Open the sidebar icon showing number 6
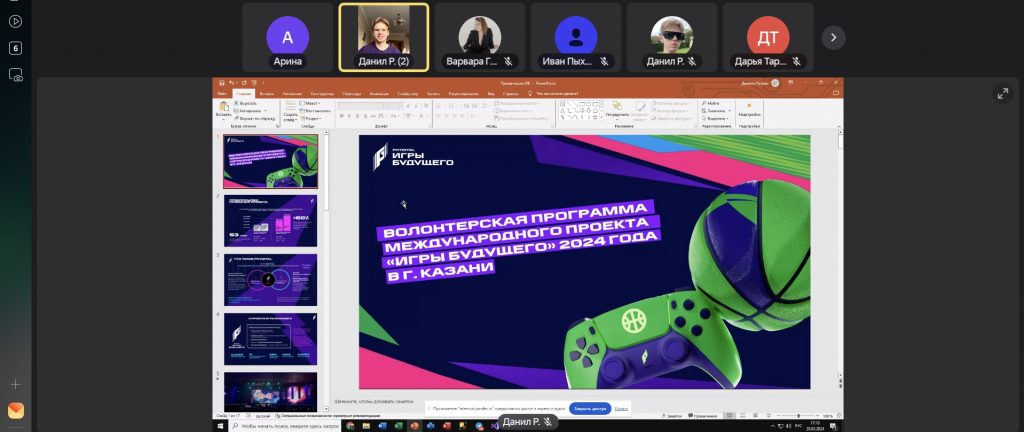 [x=15, y=48]
